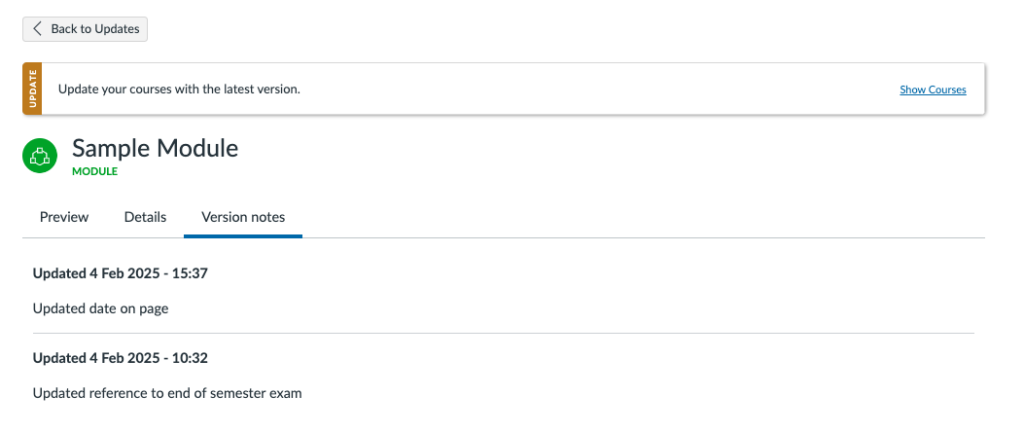Open the Show Courses link
The image size is (1024, 432).
pyautogui.click(x=933, y=89)
